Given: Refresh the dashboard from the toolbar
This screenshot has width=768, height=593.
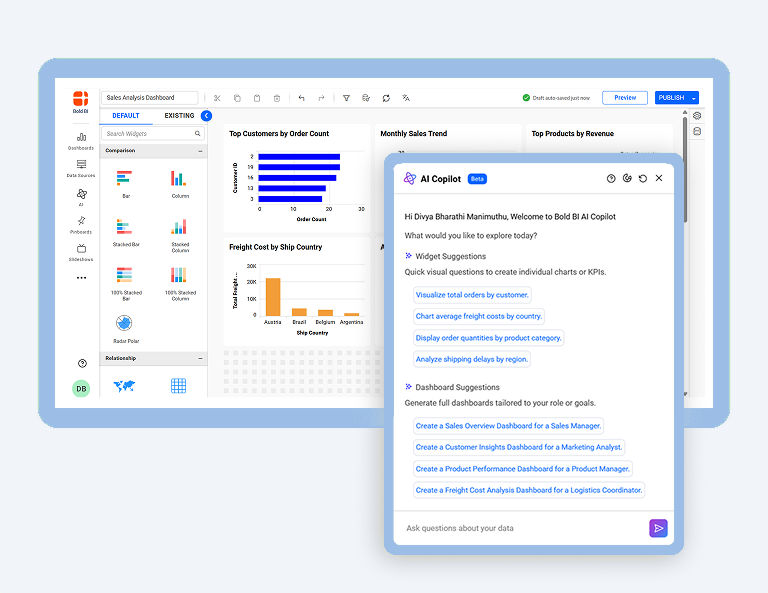Looking at the screenshot, I should (x=386, y=98).
